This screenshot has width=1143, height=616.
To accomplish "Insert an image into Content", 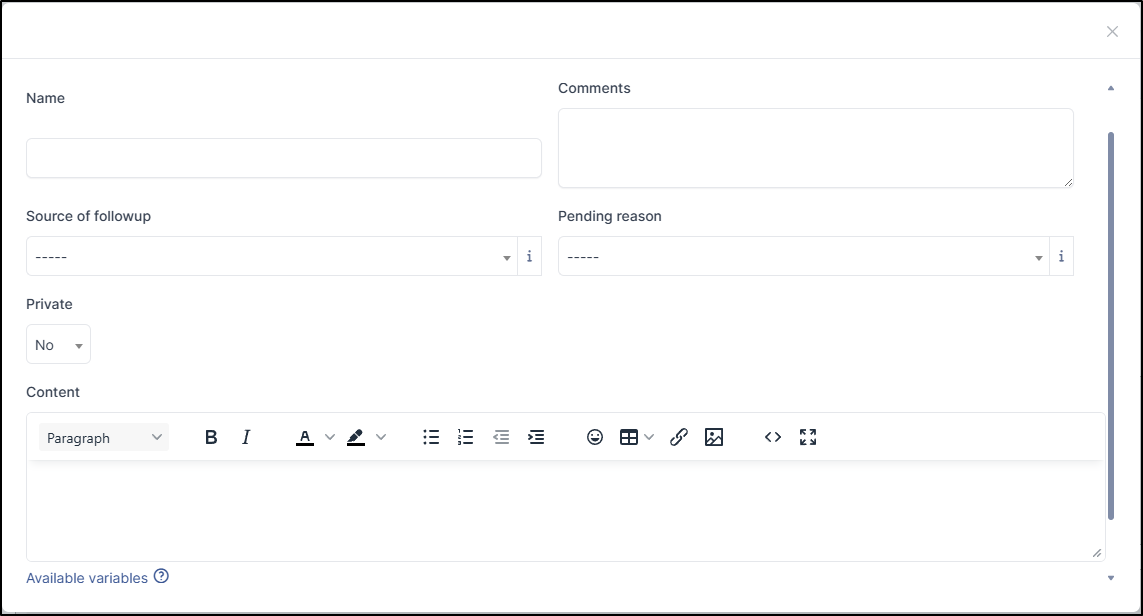I will (x=714, y=437).
